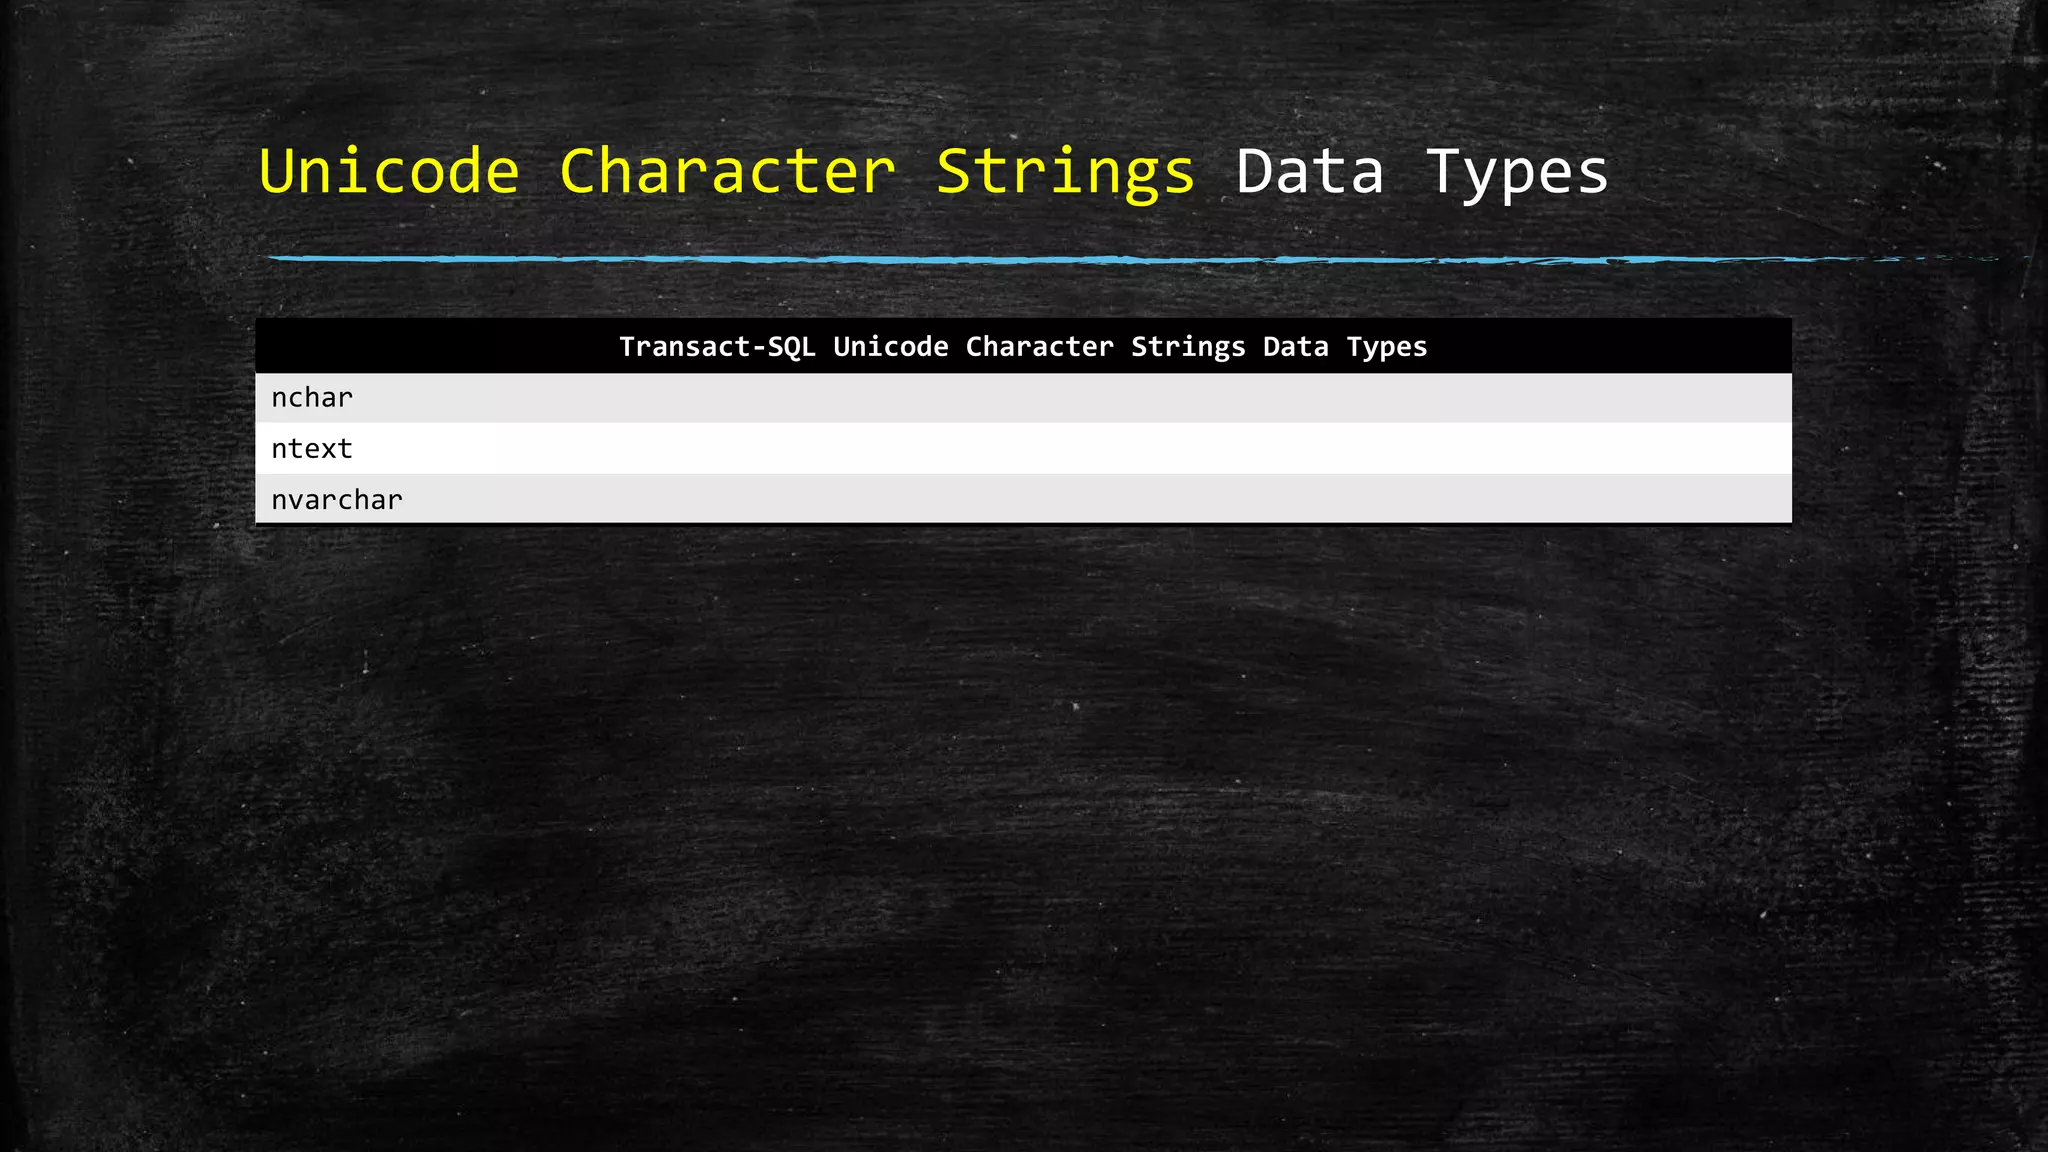Click the table header 'Transact-SQL Unicode Character Strings Data Types'
2048x1152 pixels.
pos(1023,346)
